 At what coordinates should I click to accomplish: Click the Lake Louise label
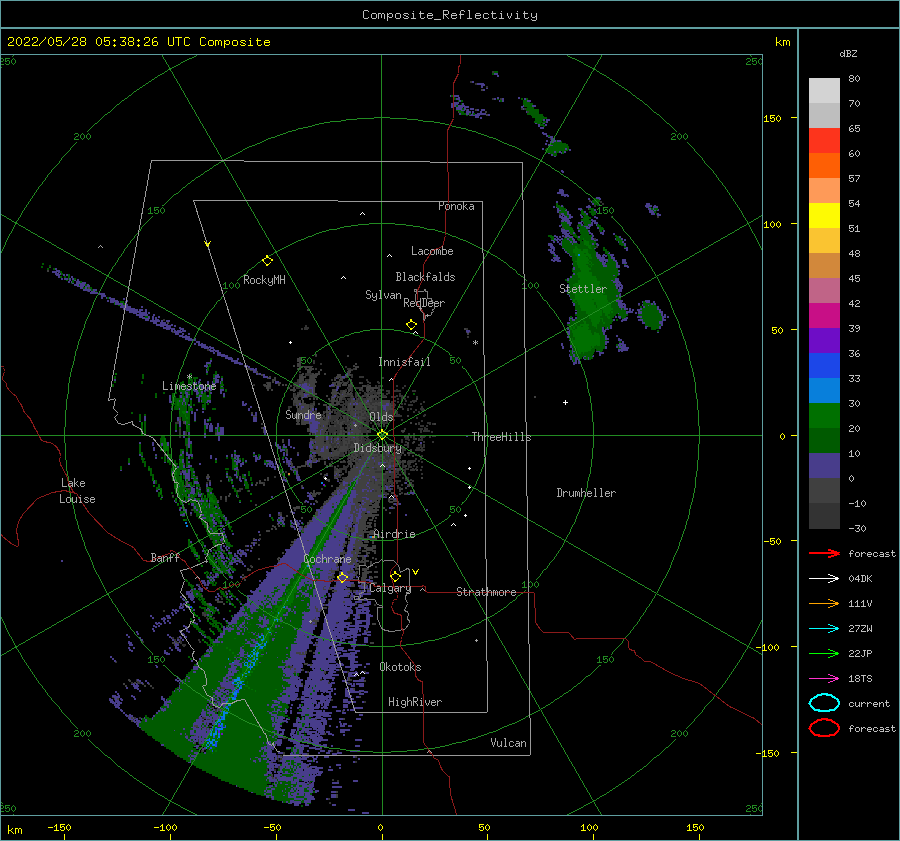(77, 491)
